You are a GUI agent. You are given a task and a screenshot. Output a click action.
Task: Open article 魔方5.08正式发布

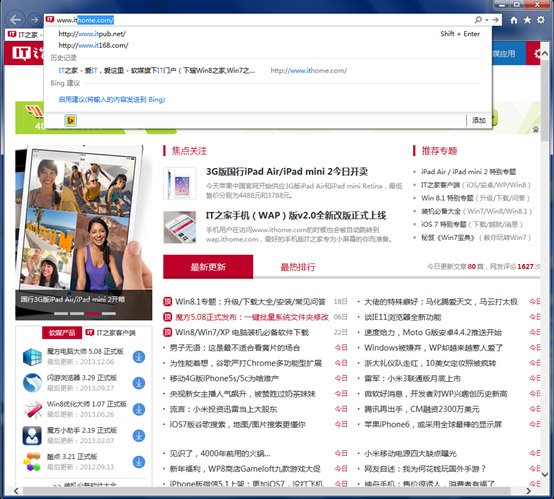click(x=252, y=317)
